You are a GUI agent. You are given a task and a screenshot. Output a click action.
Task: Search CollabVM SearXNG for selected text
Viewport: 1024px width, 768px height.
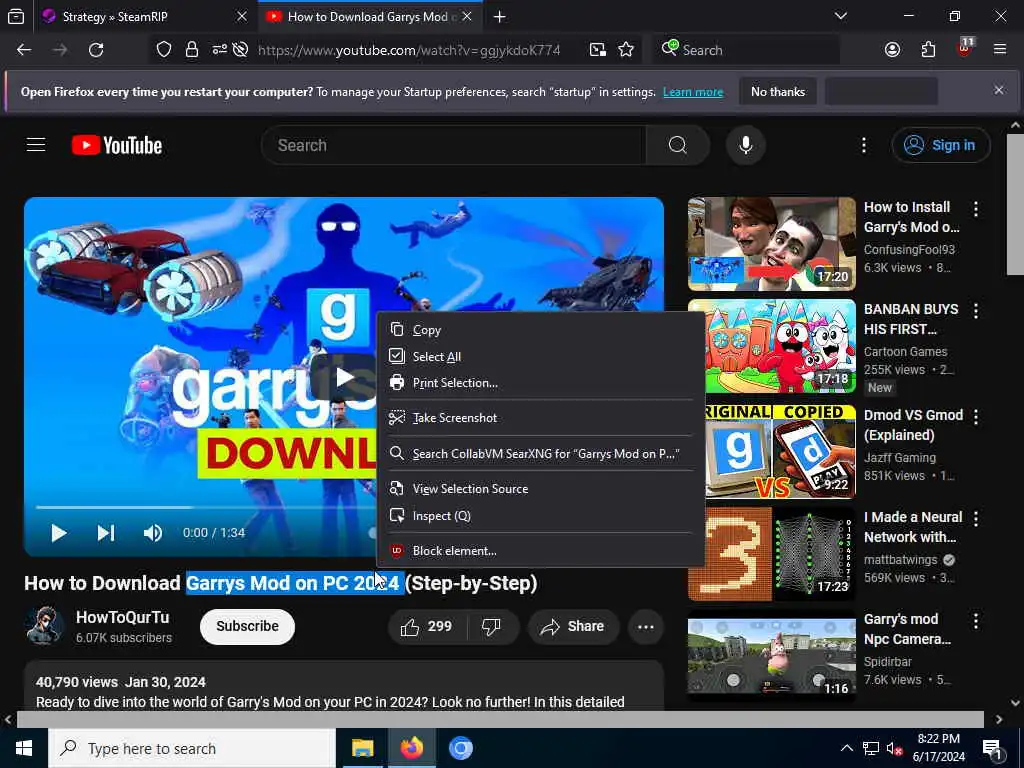[541, 453]
